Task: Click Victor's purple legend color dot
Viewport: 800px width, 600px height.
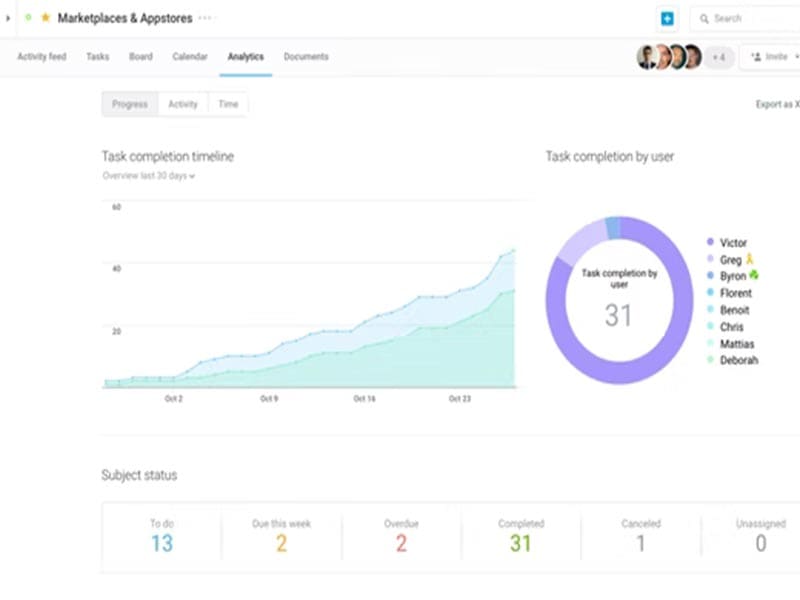Action: (710, 243)
